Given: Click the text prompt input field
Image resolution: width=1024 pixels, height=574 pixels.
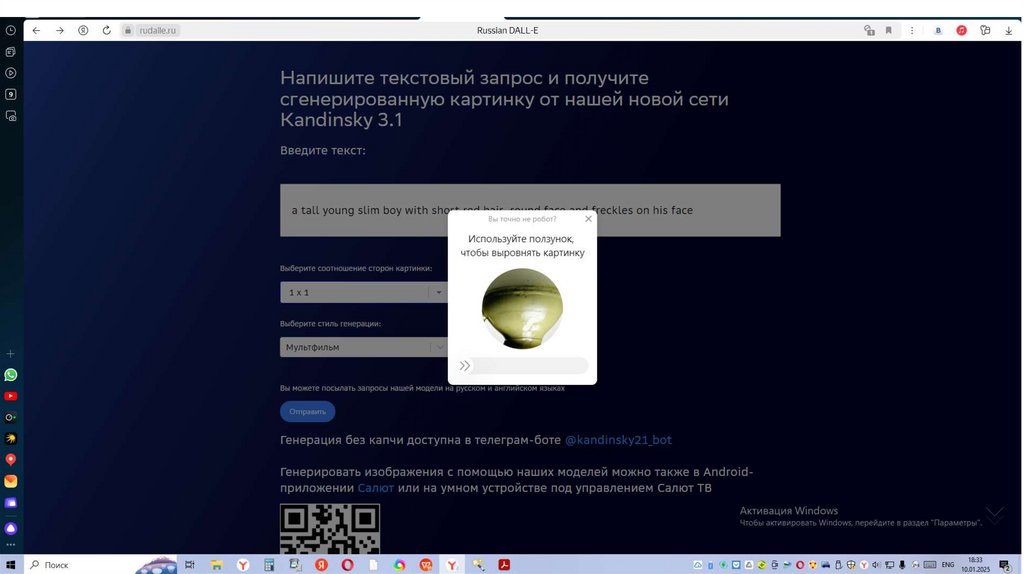Looking at the screenshot, I should 530,210.
